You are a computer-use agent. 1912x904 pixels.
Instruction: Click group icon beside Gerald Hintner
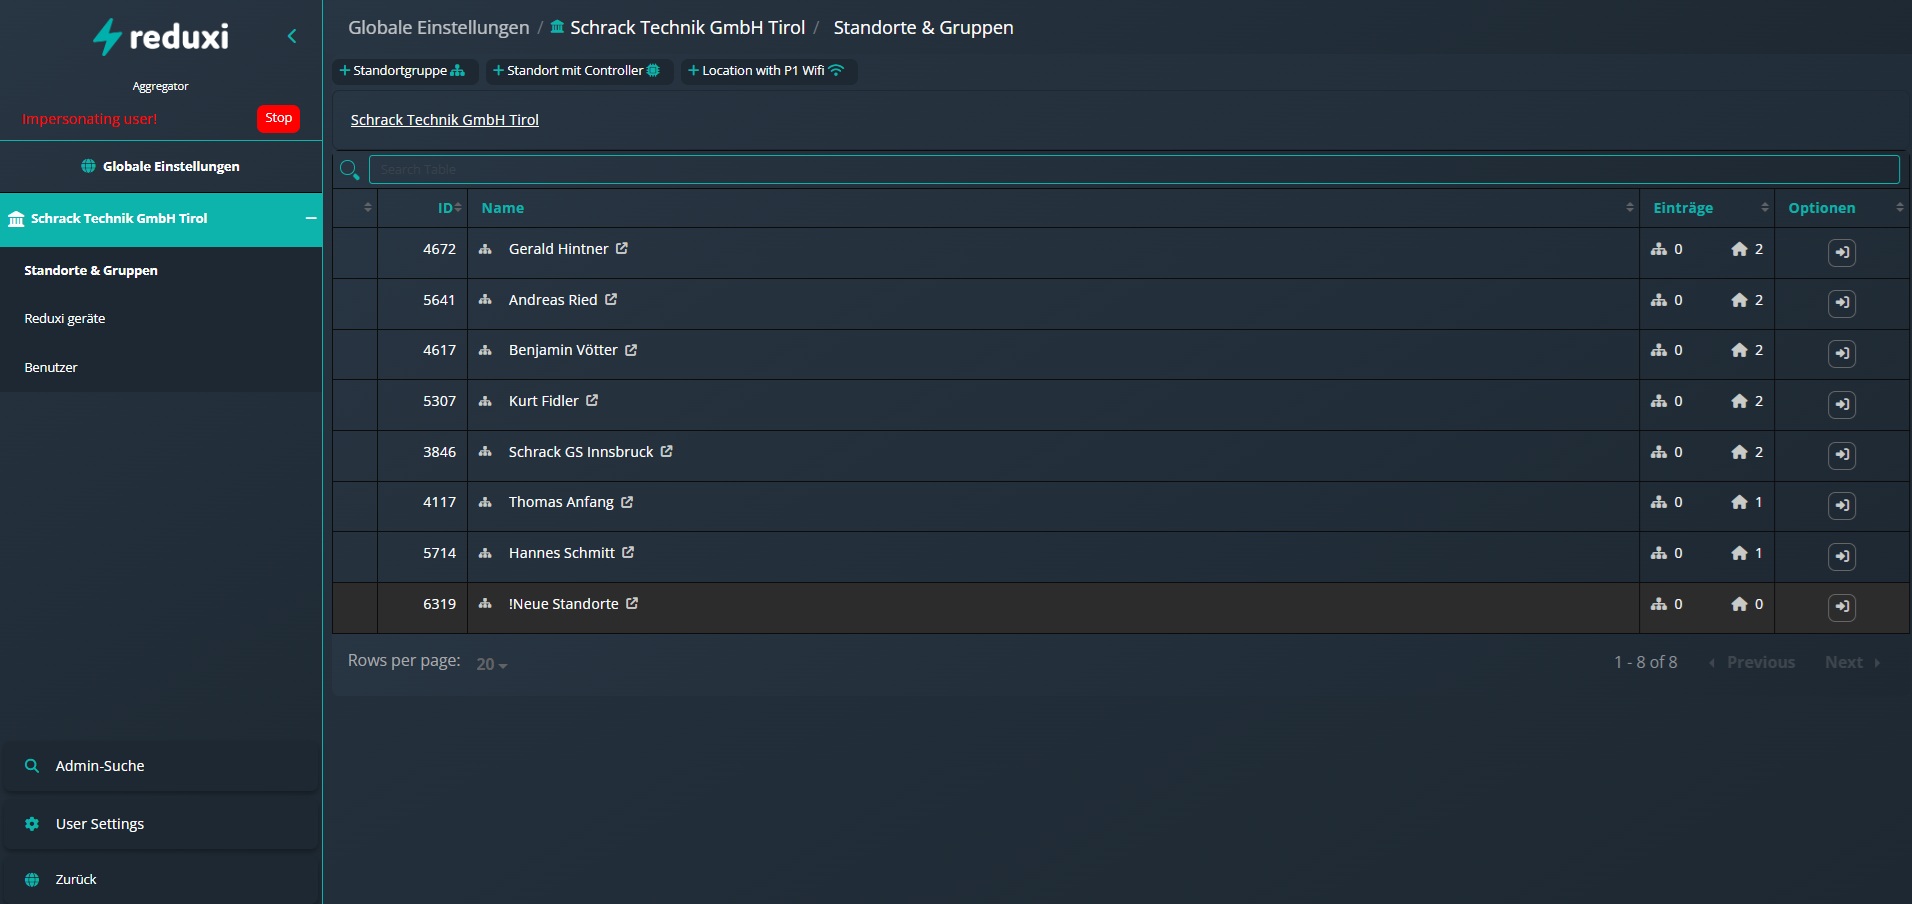coord(485,249)
